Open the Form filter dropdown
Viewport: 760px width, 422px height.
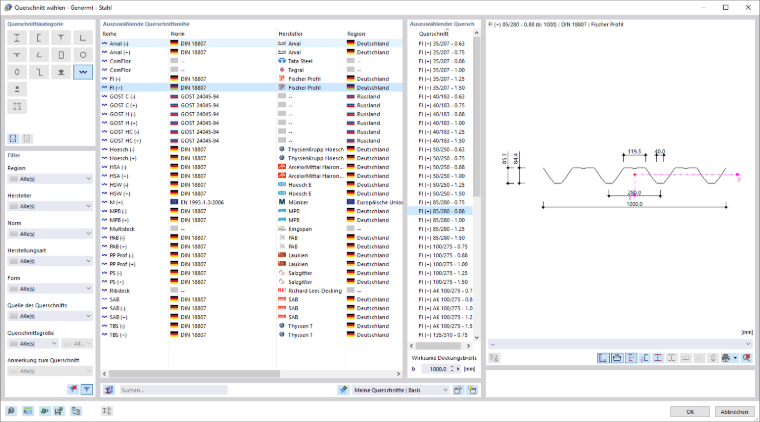50,289
